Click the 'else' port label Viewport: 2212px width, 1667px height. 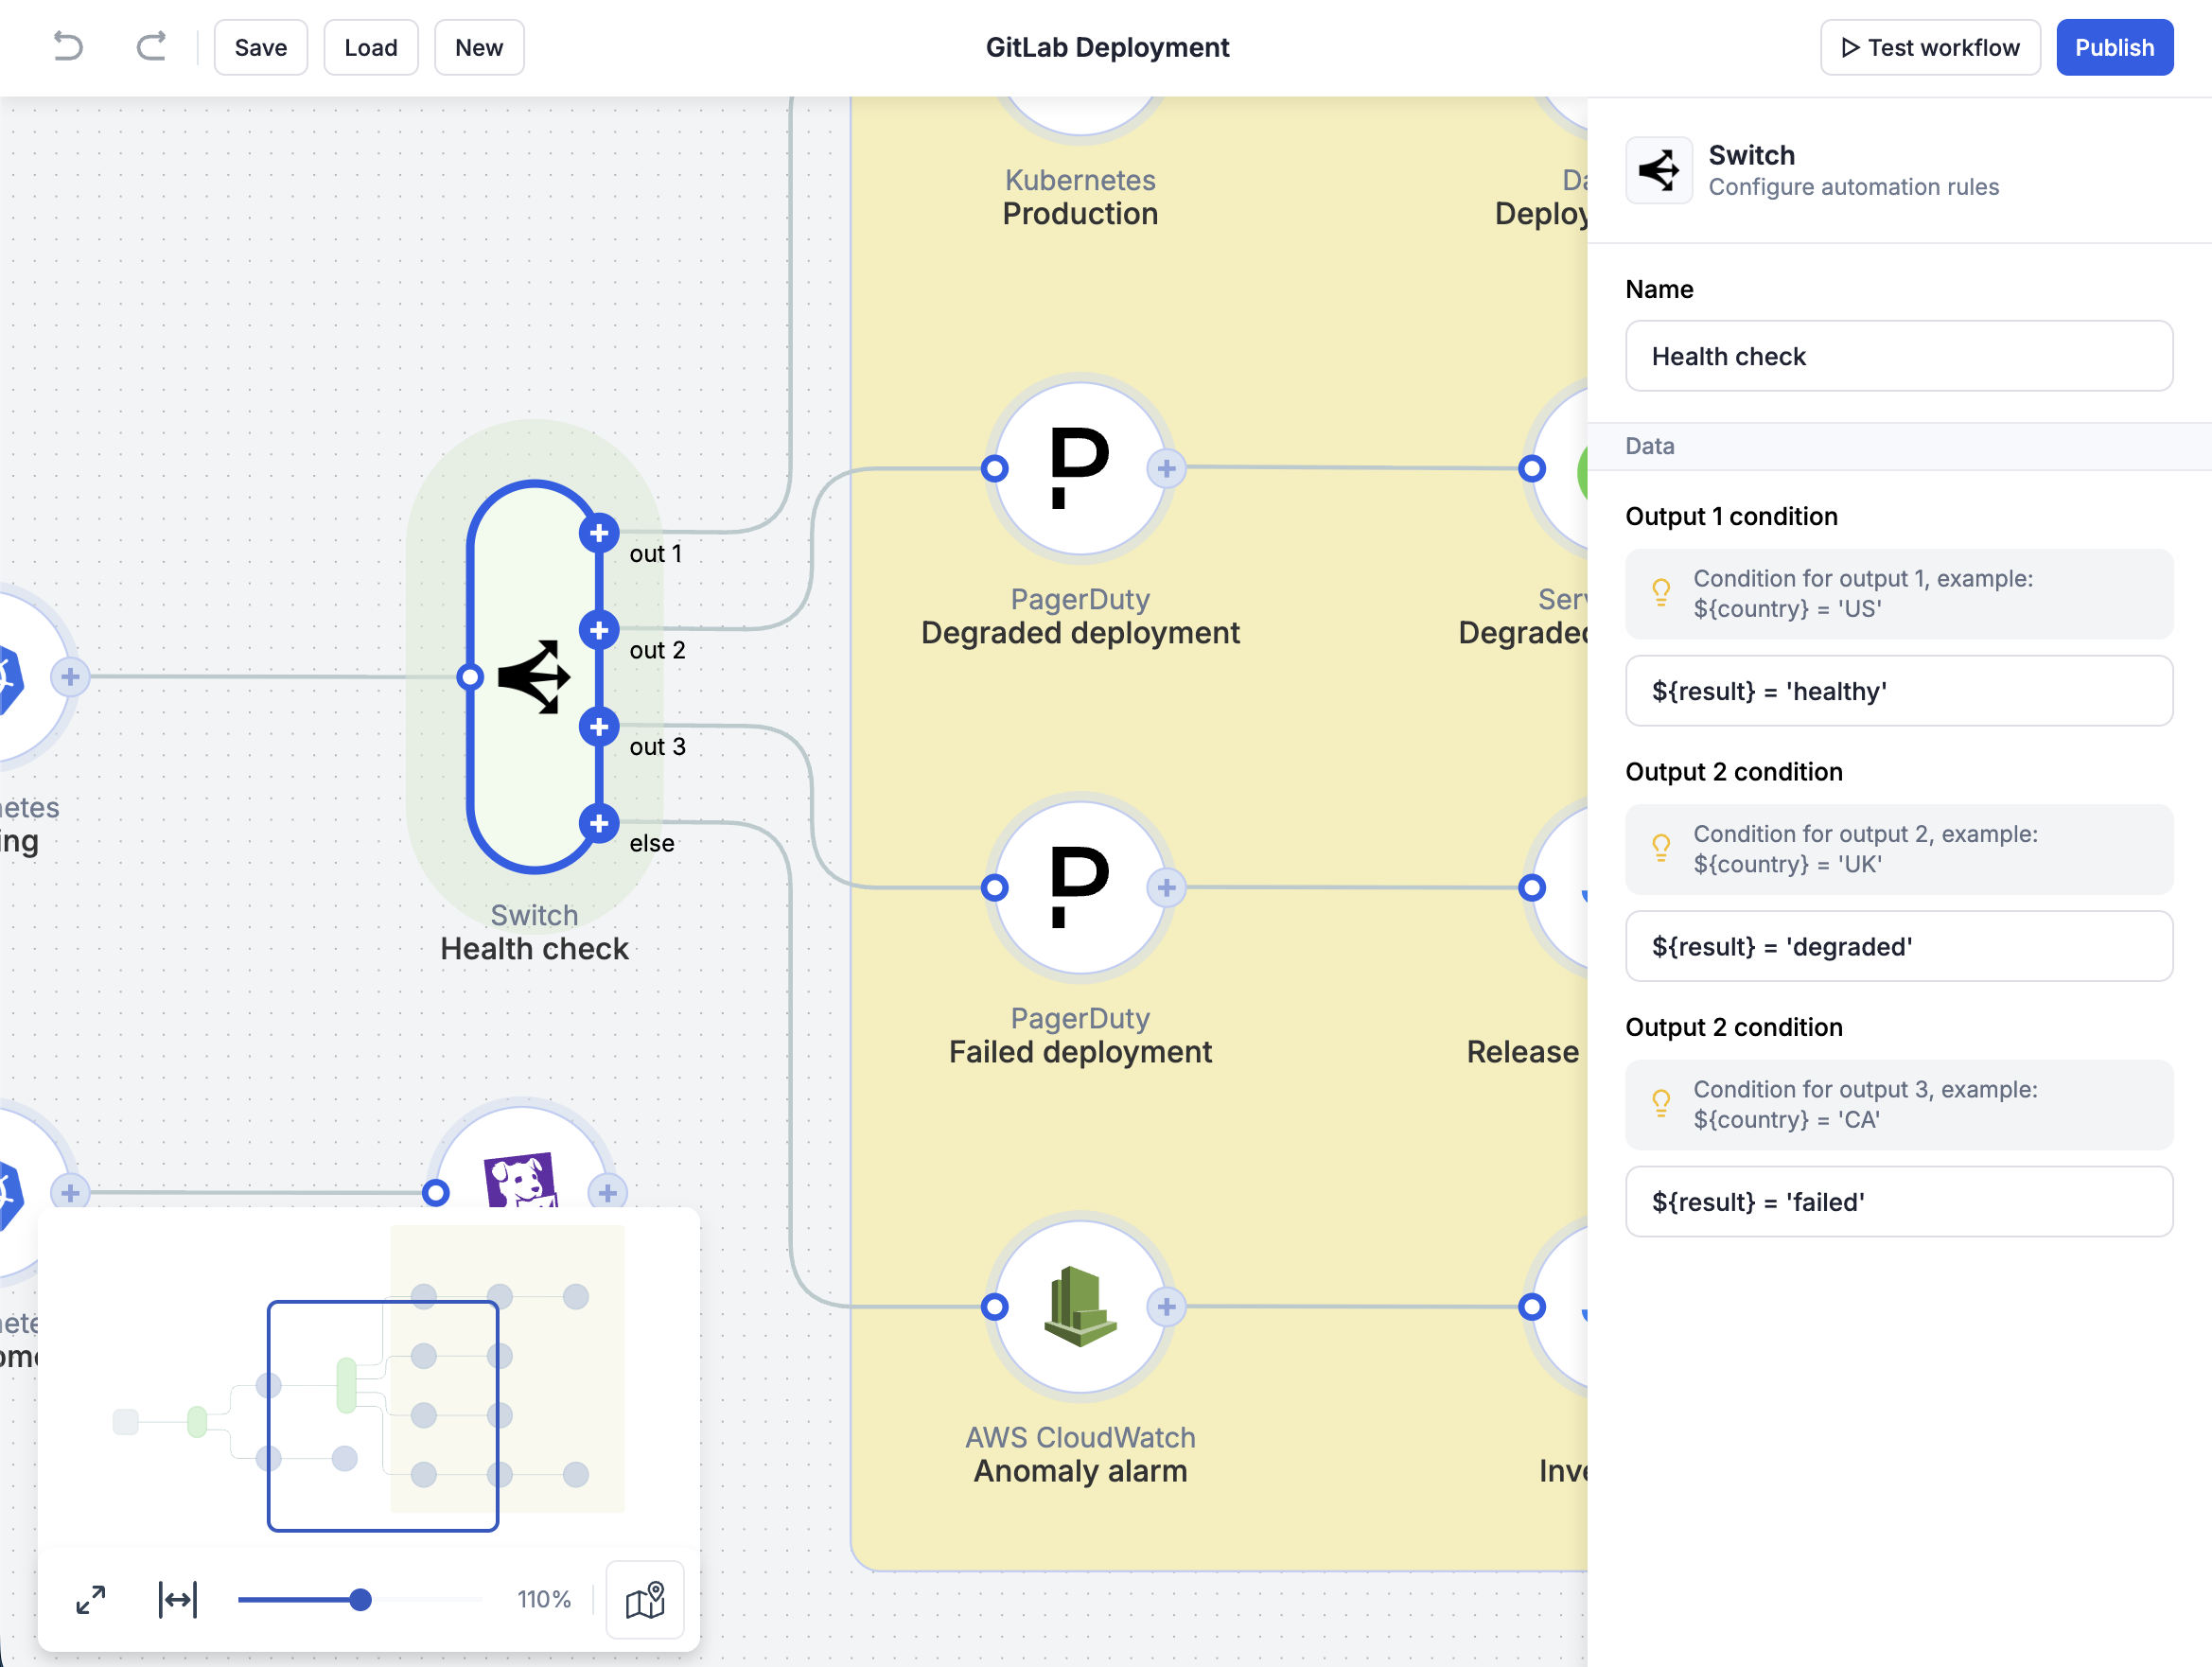(x=652, y=843)
